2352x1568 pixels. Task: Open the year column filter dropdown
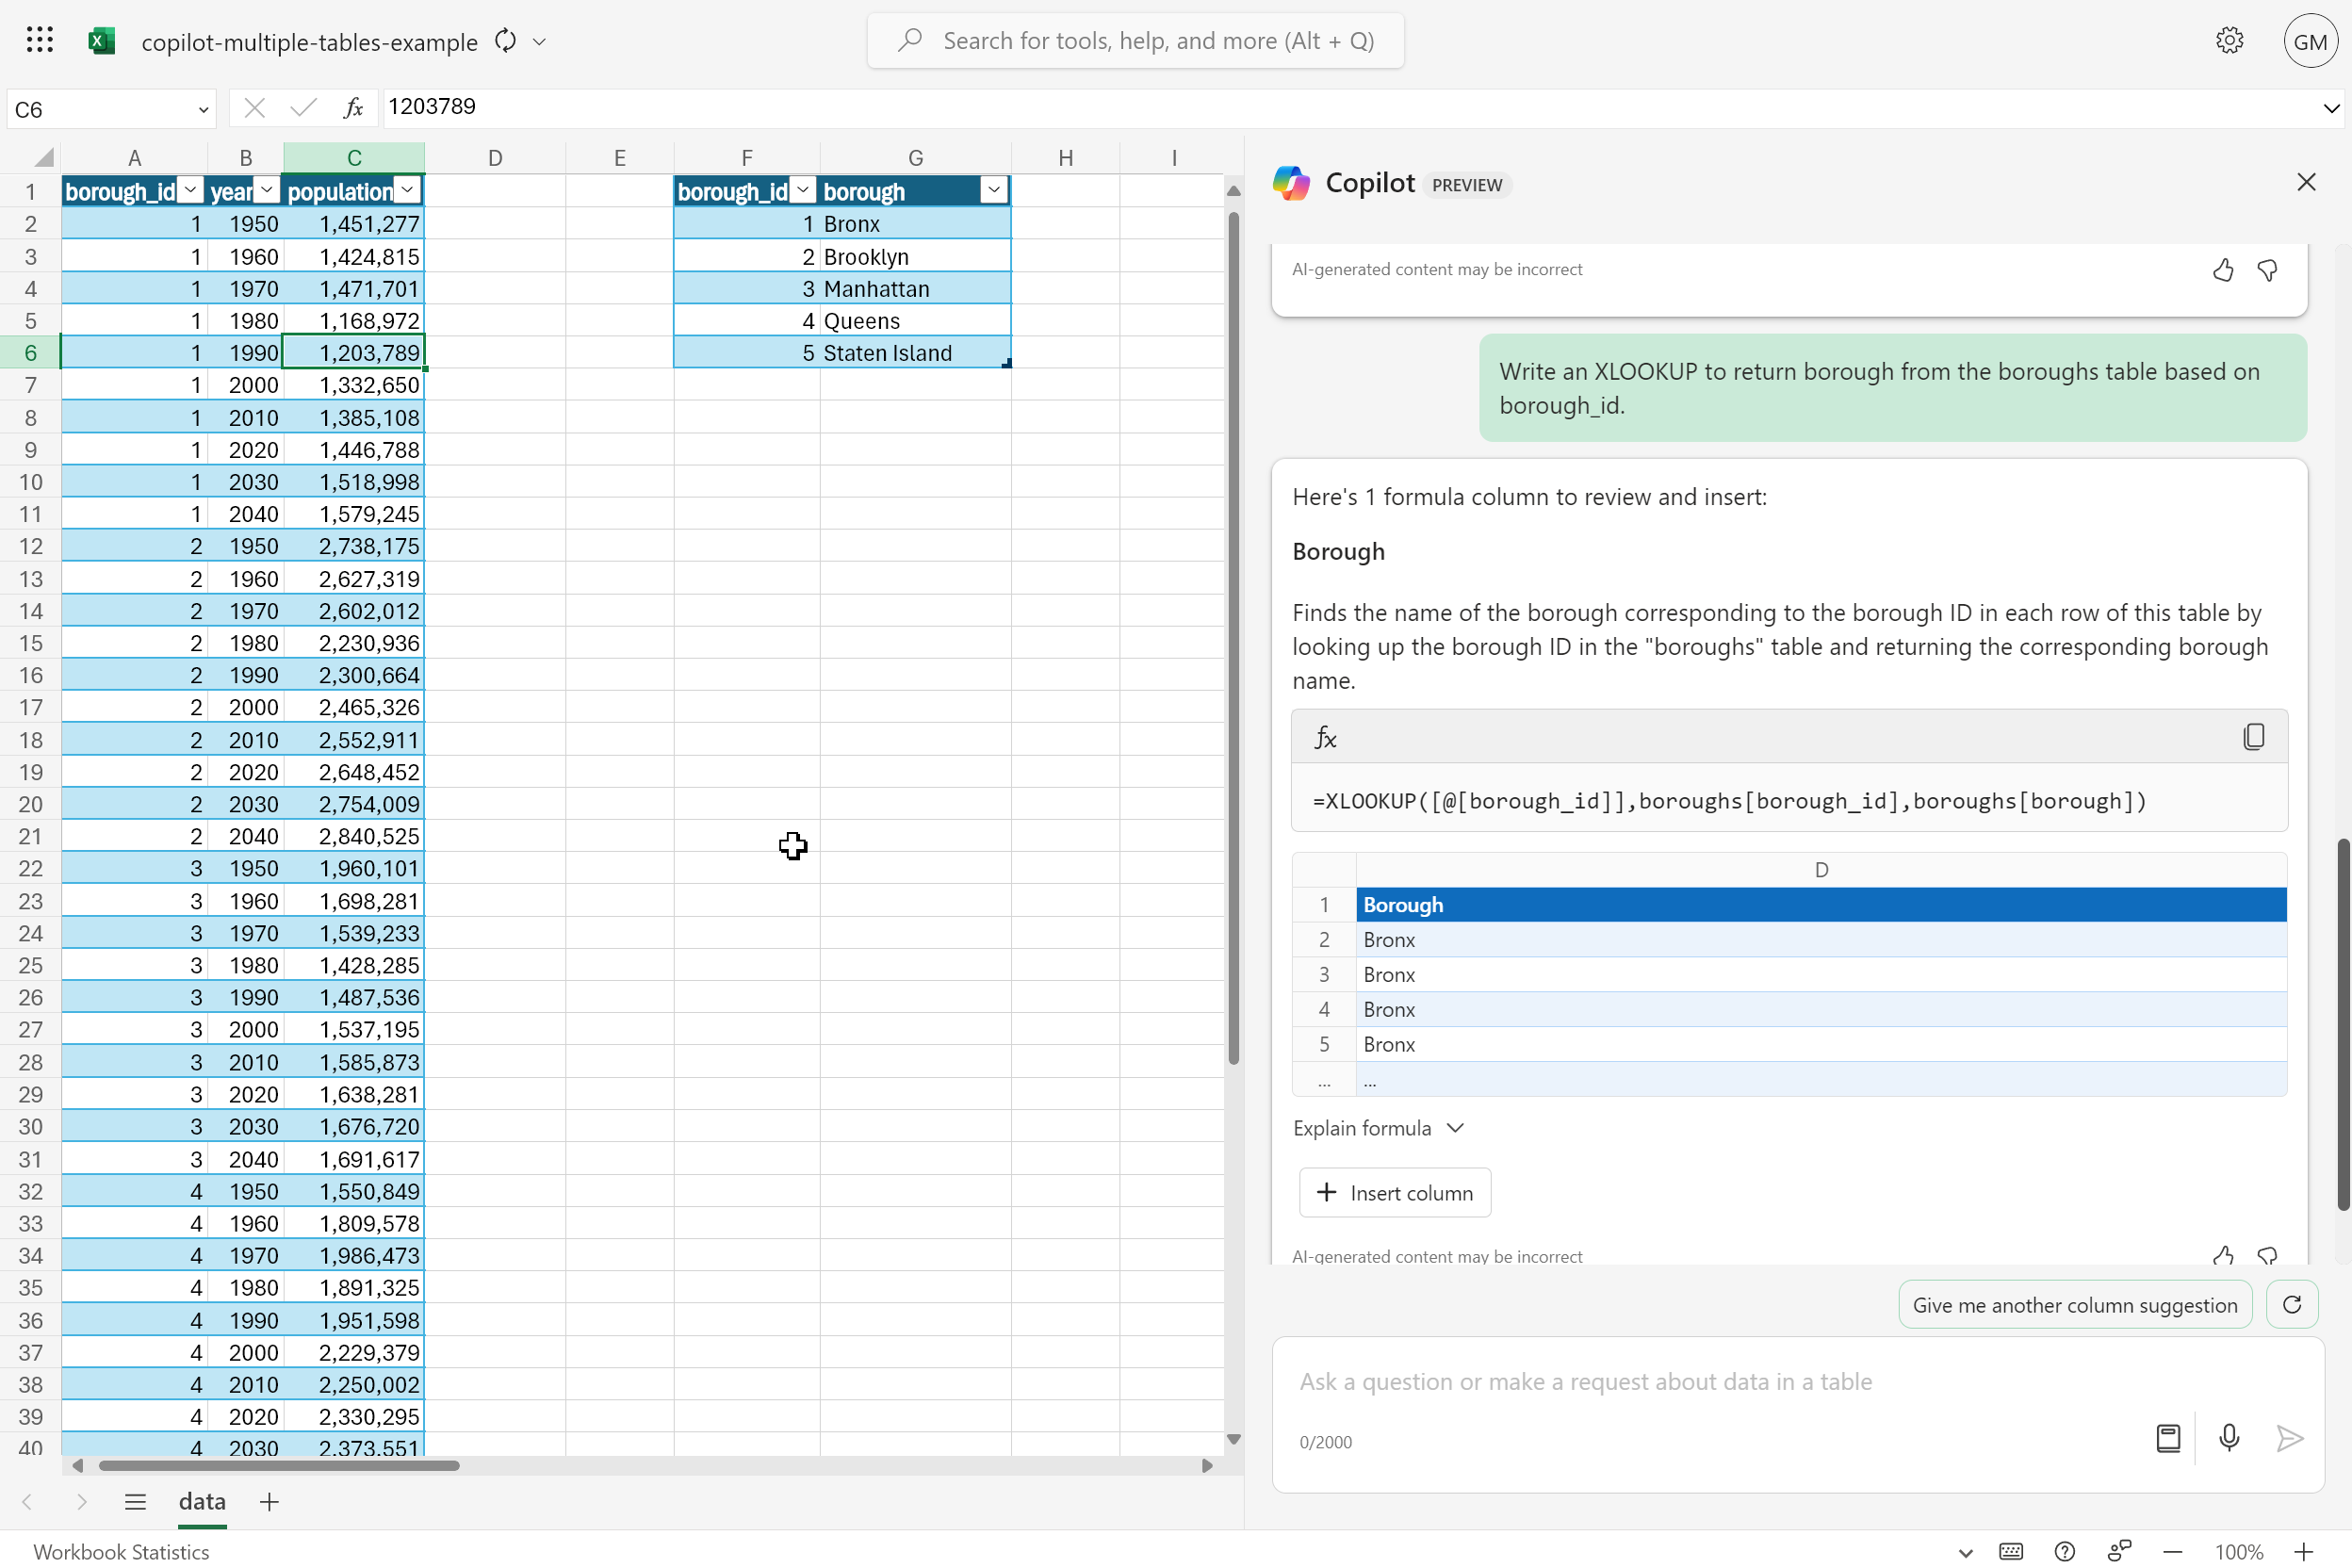click(266, 190)
